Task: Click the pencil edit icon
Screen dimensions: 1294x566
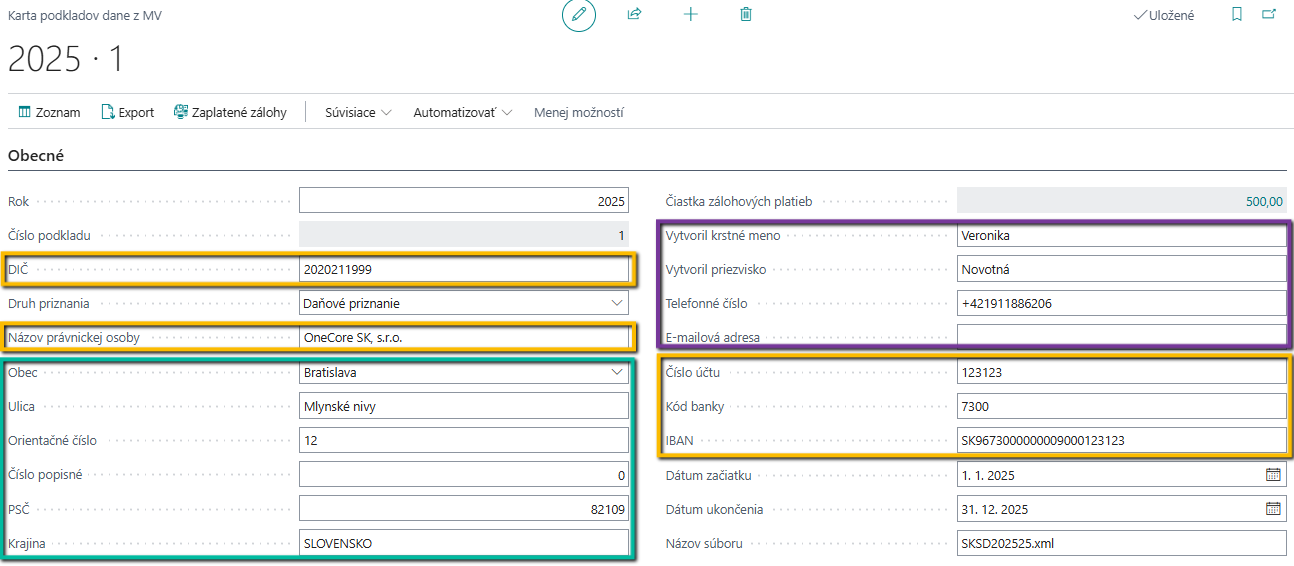Action: [x=578, y=15]
